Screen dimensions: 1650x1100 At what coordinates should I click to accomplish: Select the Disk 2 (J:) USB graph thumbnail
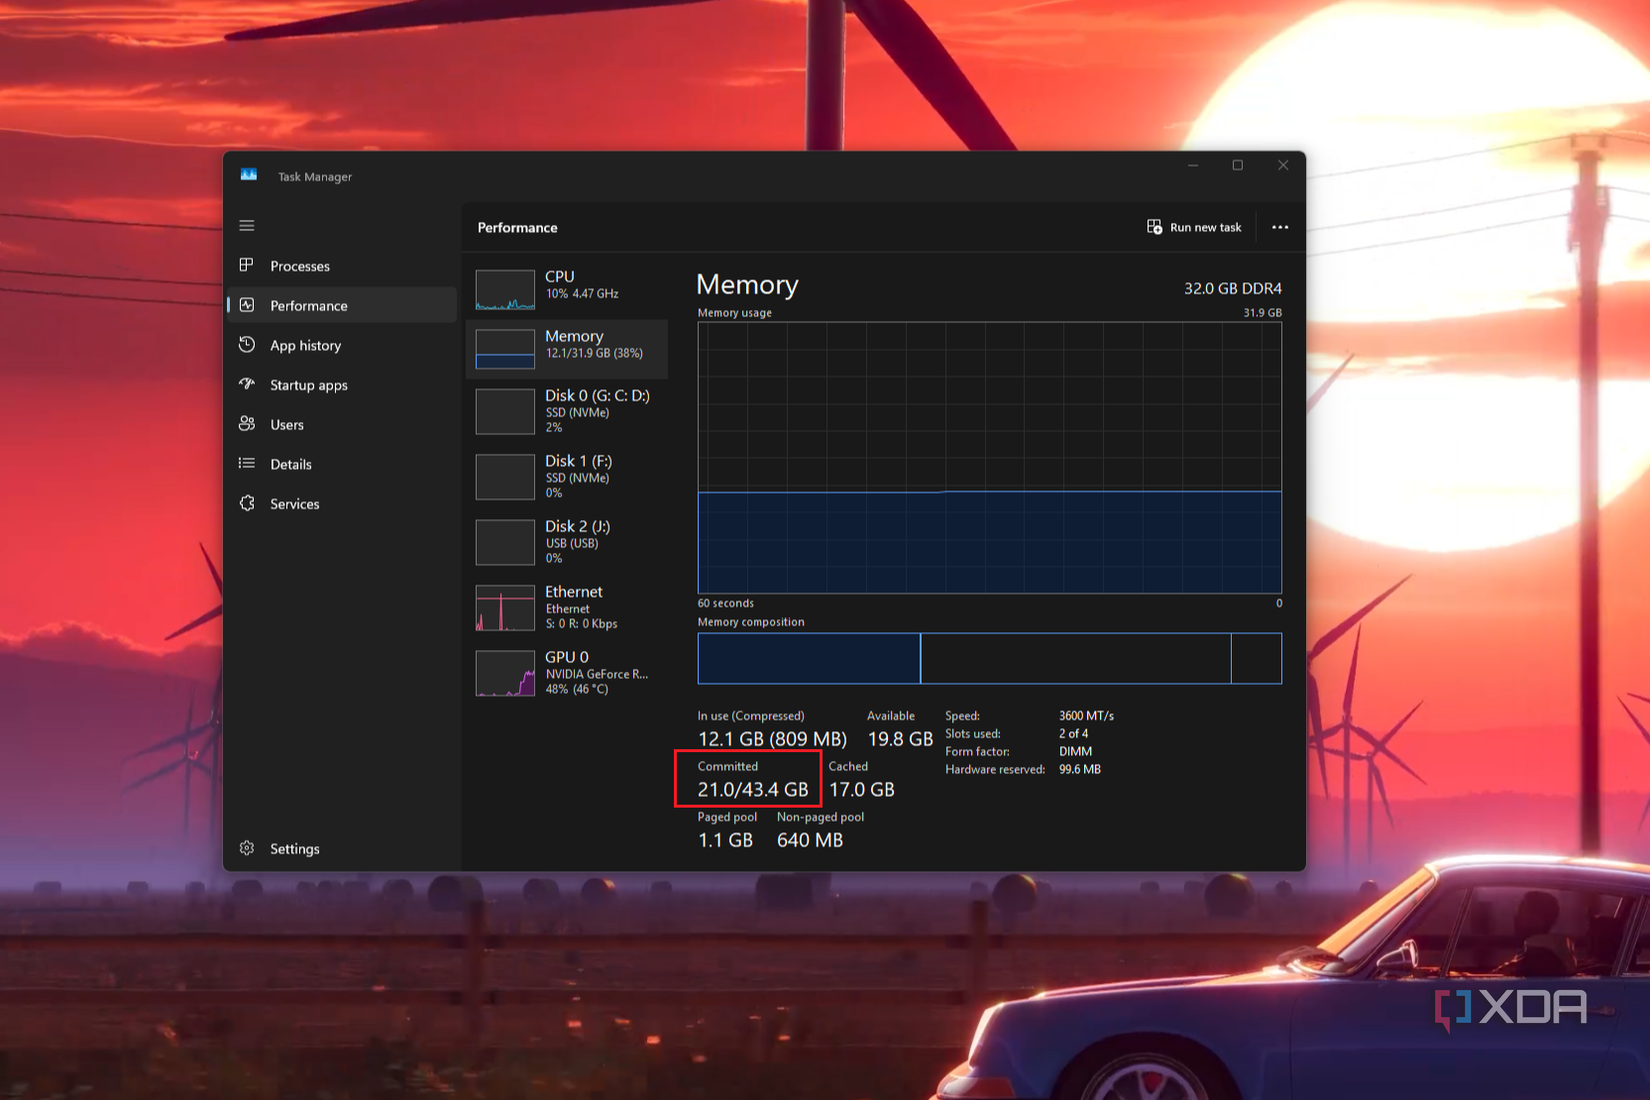click(505, 542)
